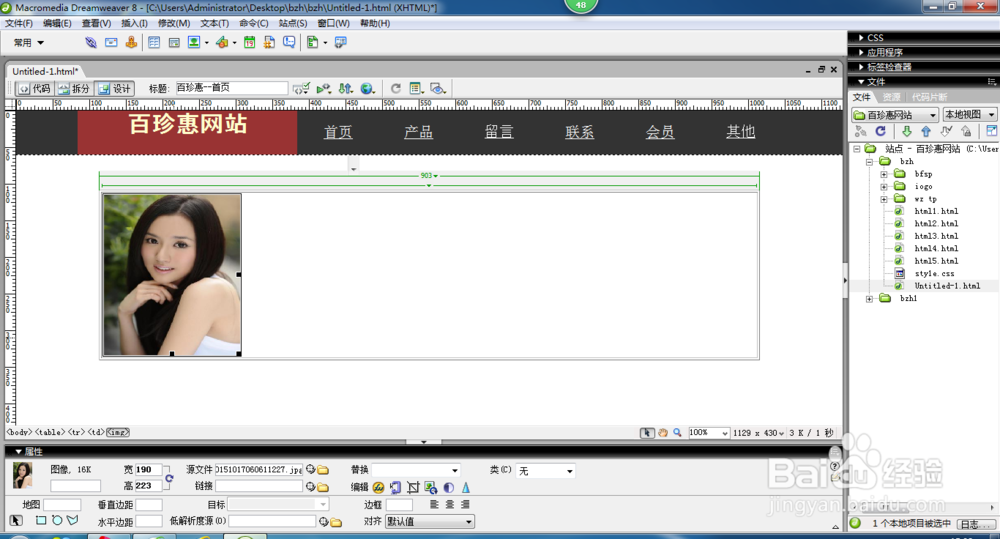Open Preview in Browser globe icon

pos(367,89)
